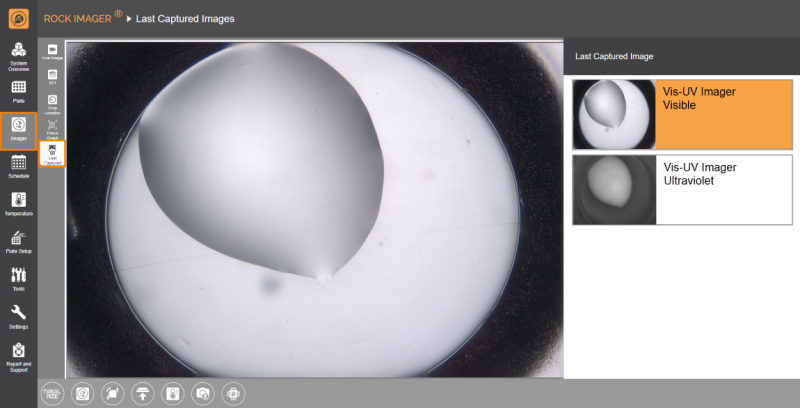Image resolution: width=800 pixels, height=408 pixels.
Task: Switch to the Live Image tab
Action: pos(52,52)
